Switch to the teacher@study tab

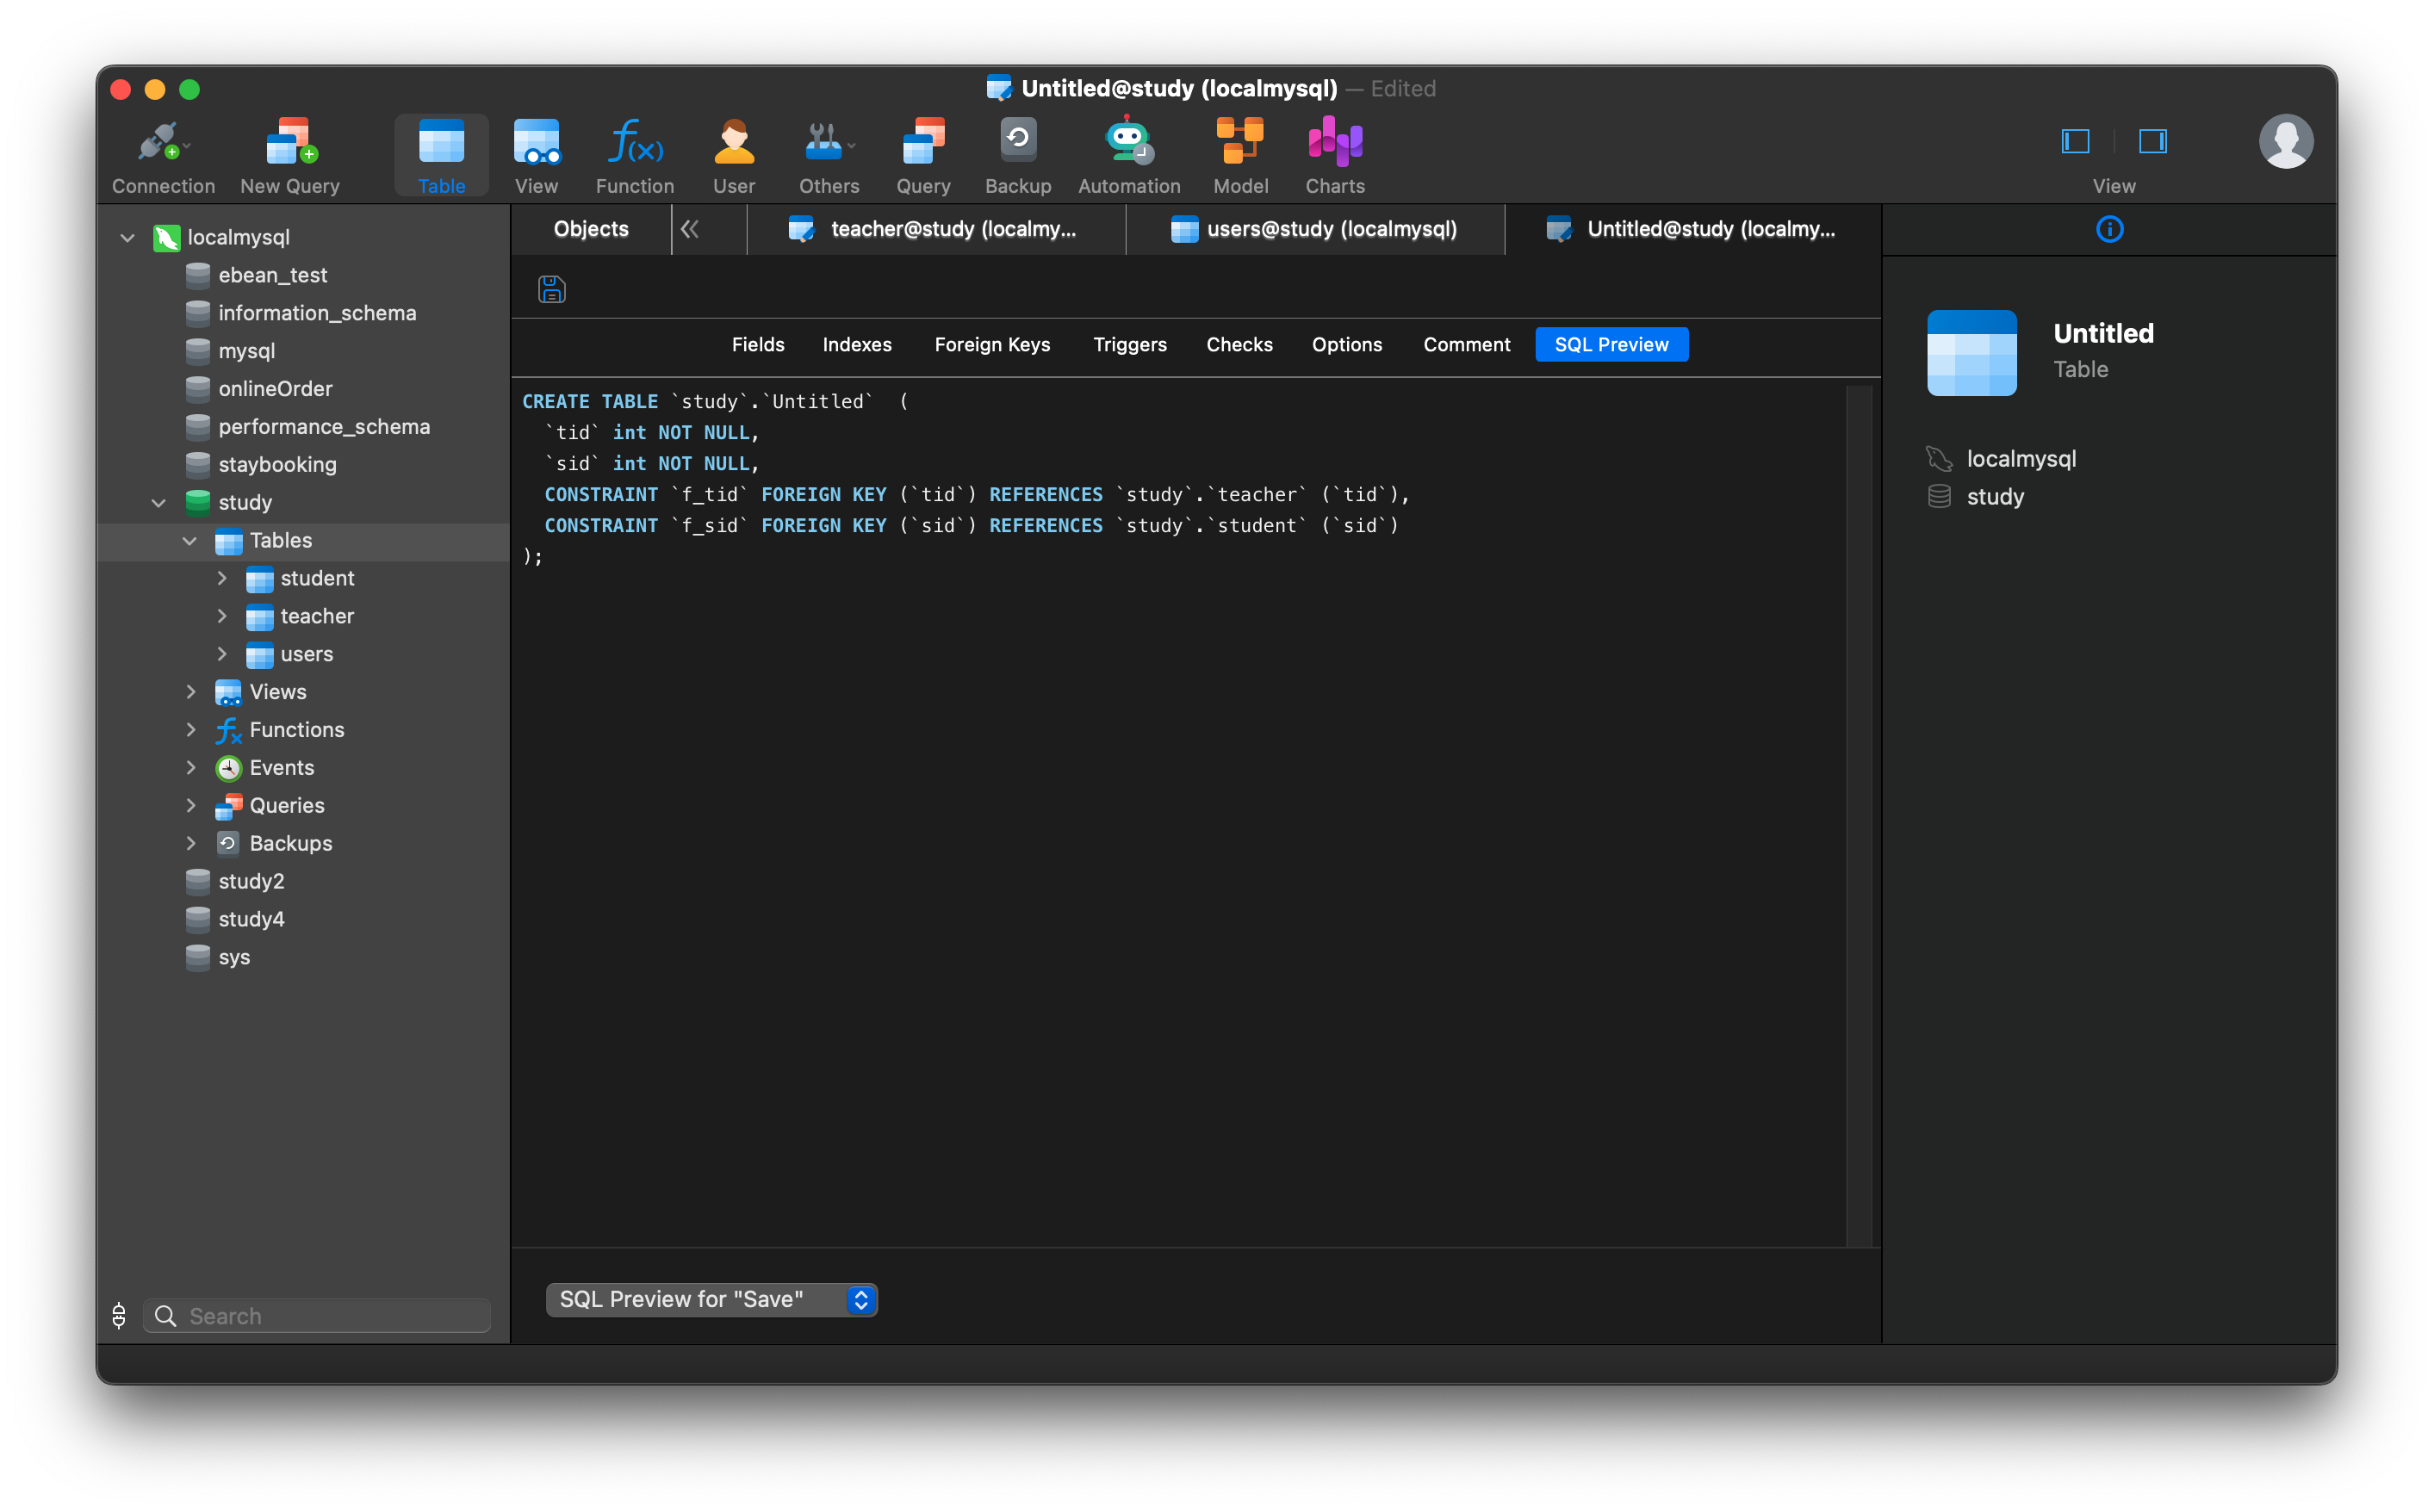pos(935,229)
